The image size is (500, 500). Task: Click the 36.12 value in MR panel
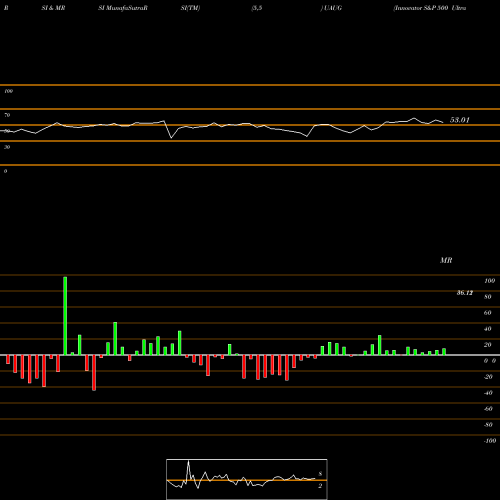click(465, 293)
